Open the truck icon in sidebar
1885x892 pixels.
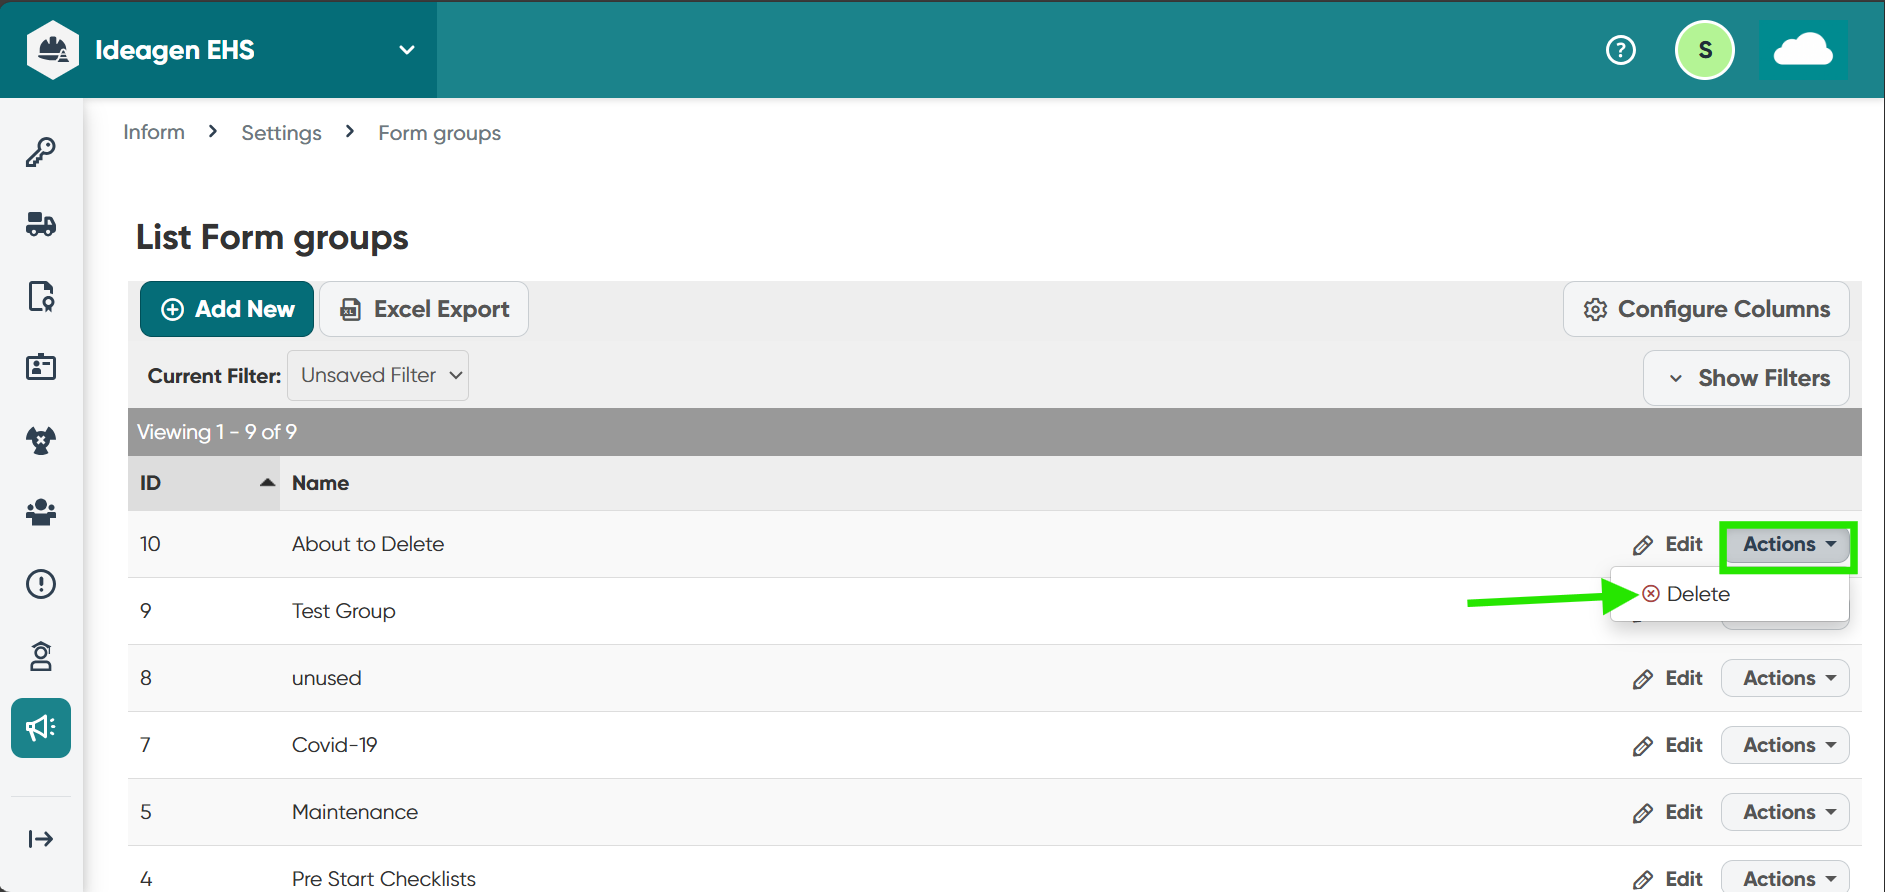pos(41,224)
